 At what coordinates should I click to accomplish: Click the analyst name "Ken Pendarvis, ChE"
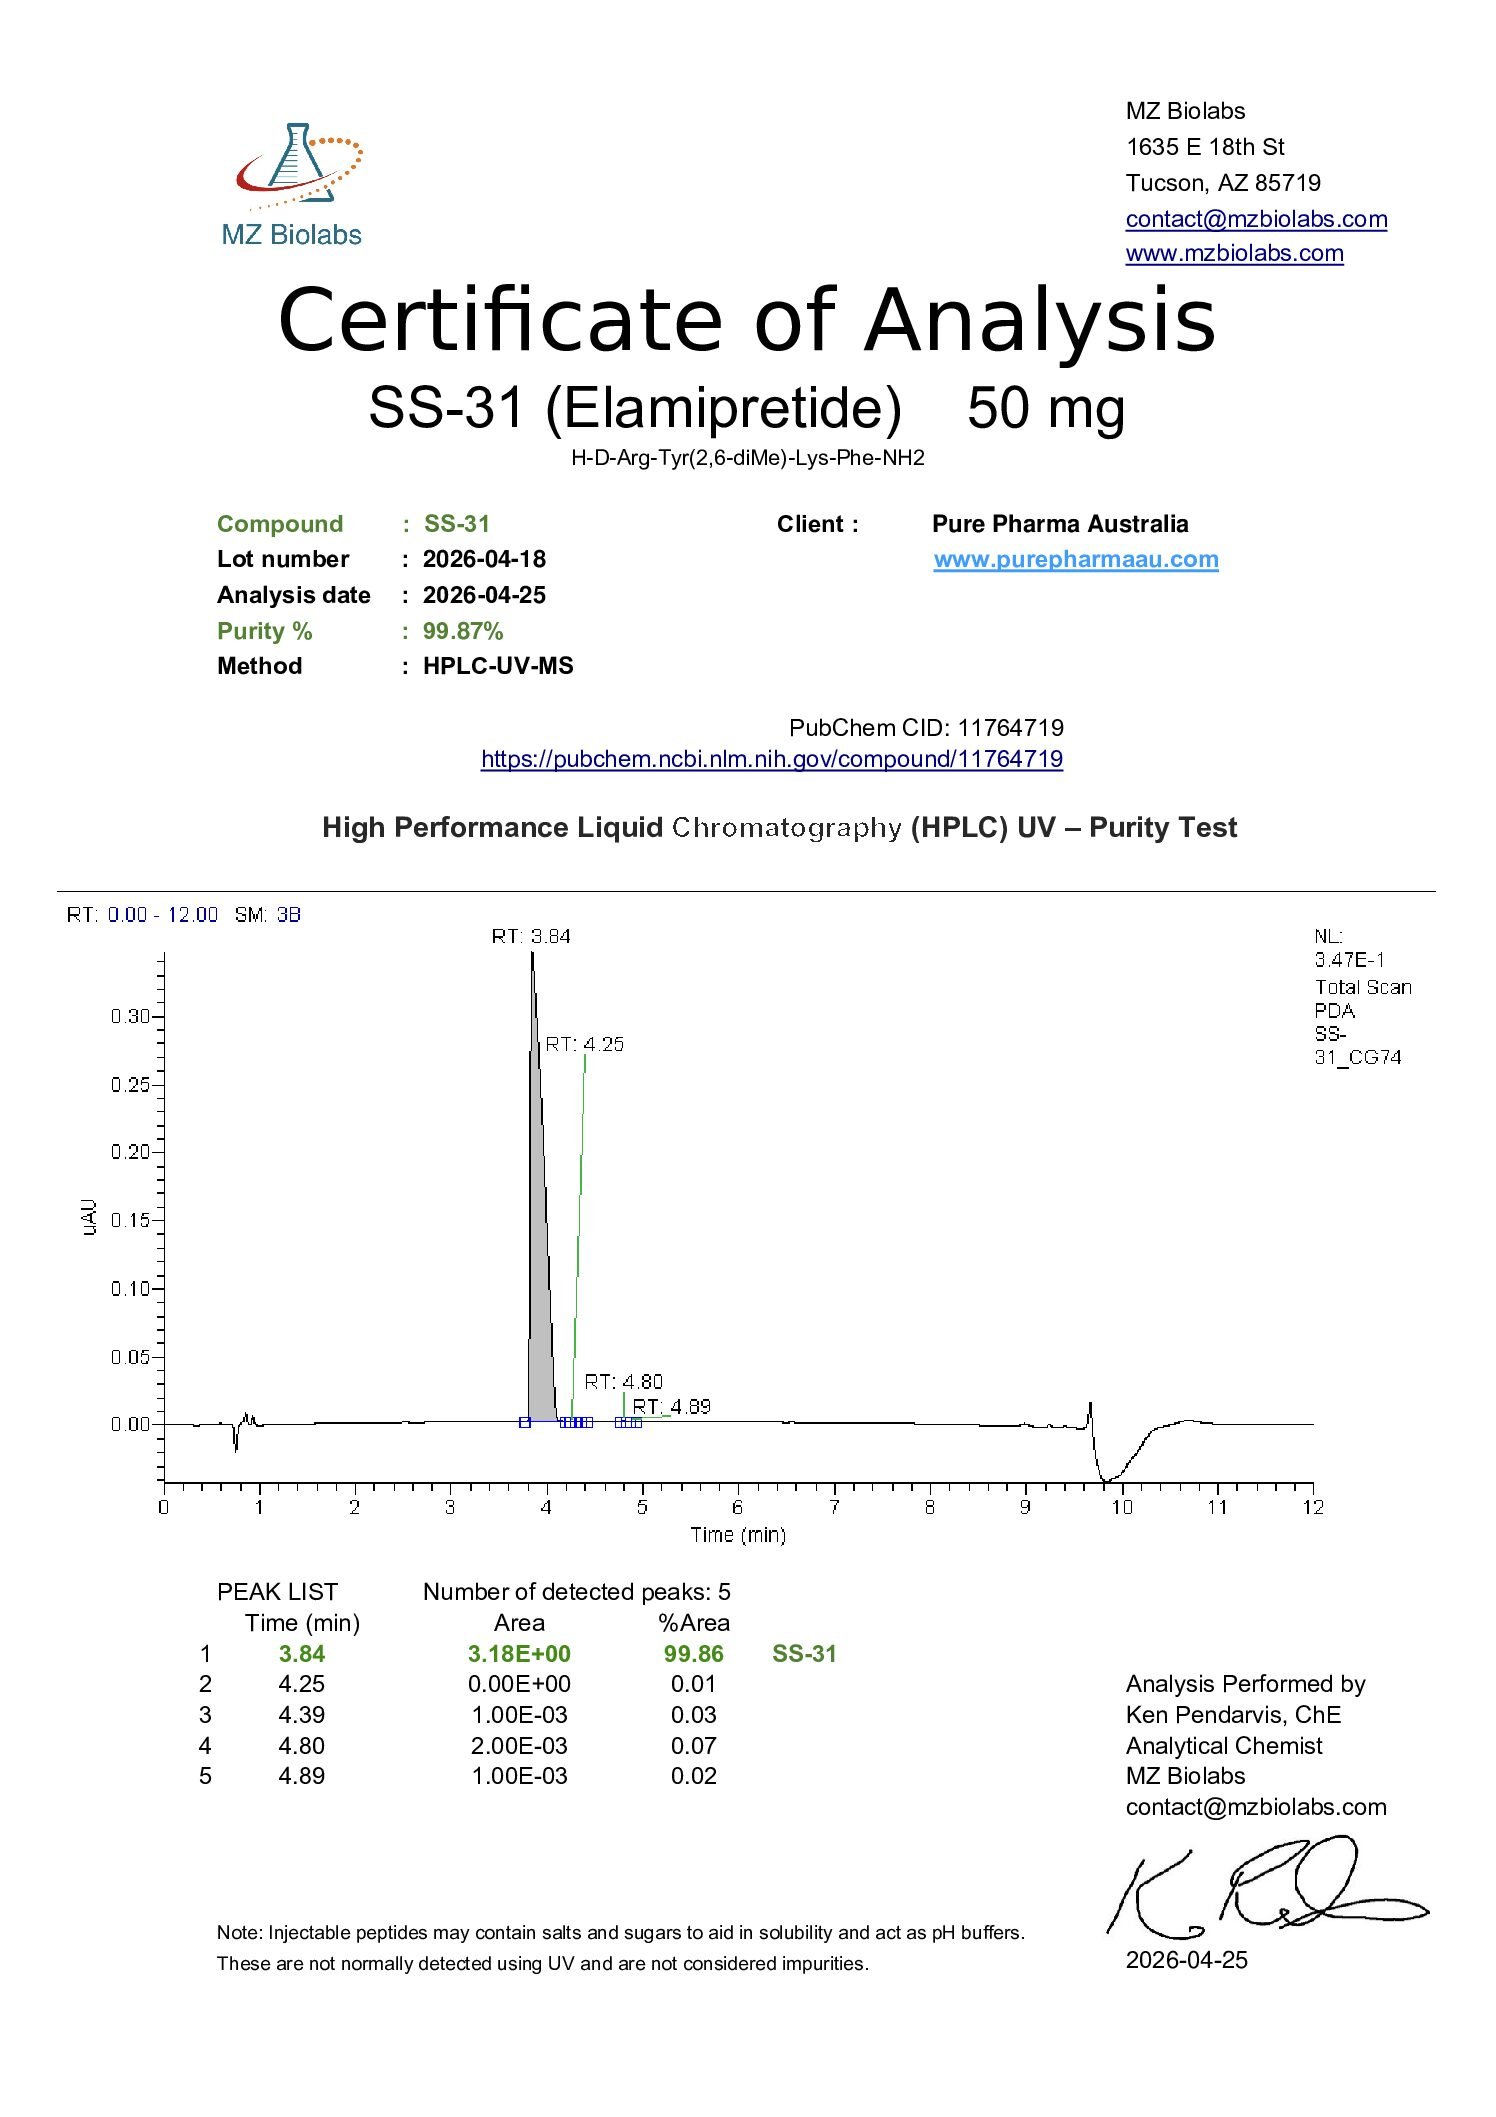coord(1233,1715)
